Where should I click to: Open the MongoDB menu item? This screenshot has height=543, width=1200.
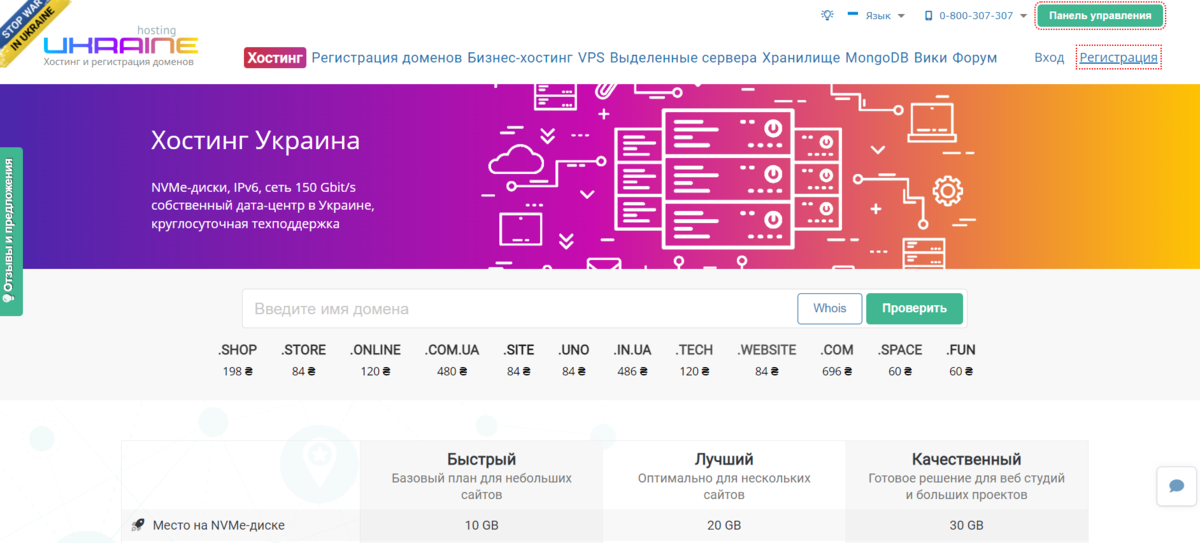877,57
